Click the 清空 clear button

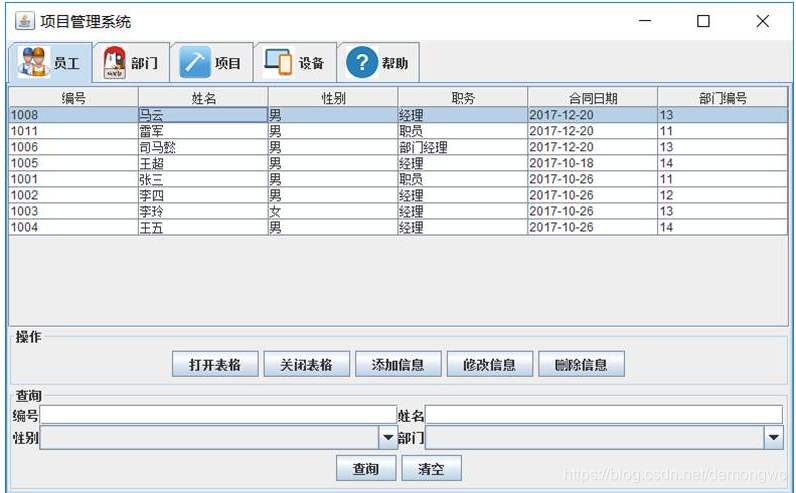(x=432, y=468)
